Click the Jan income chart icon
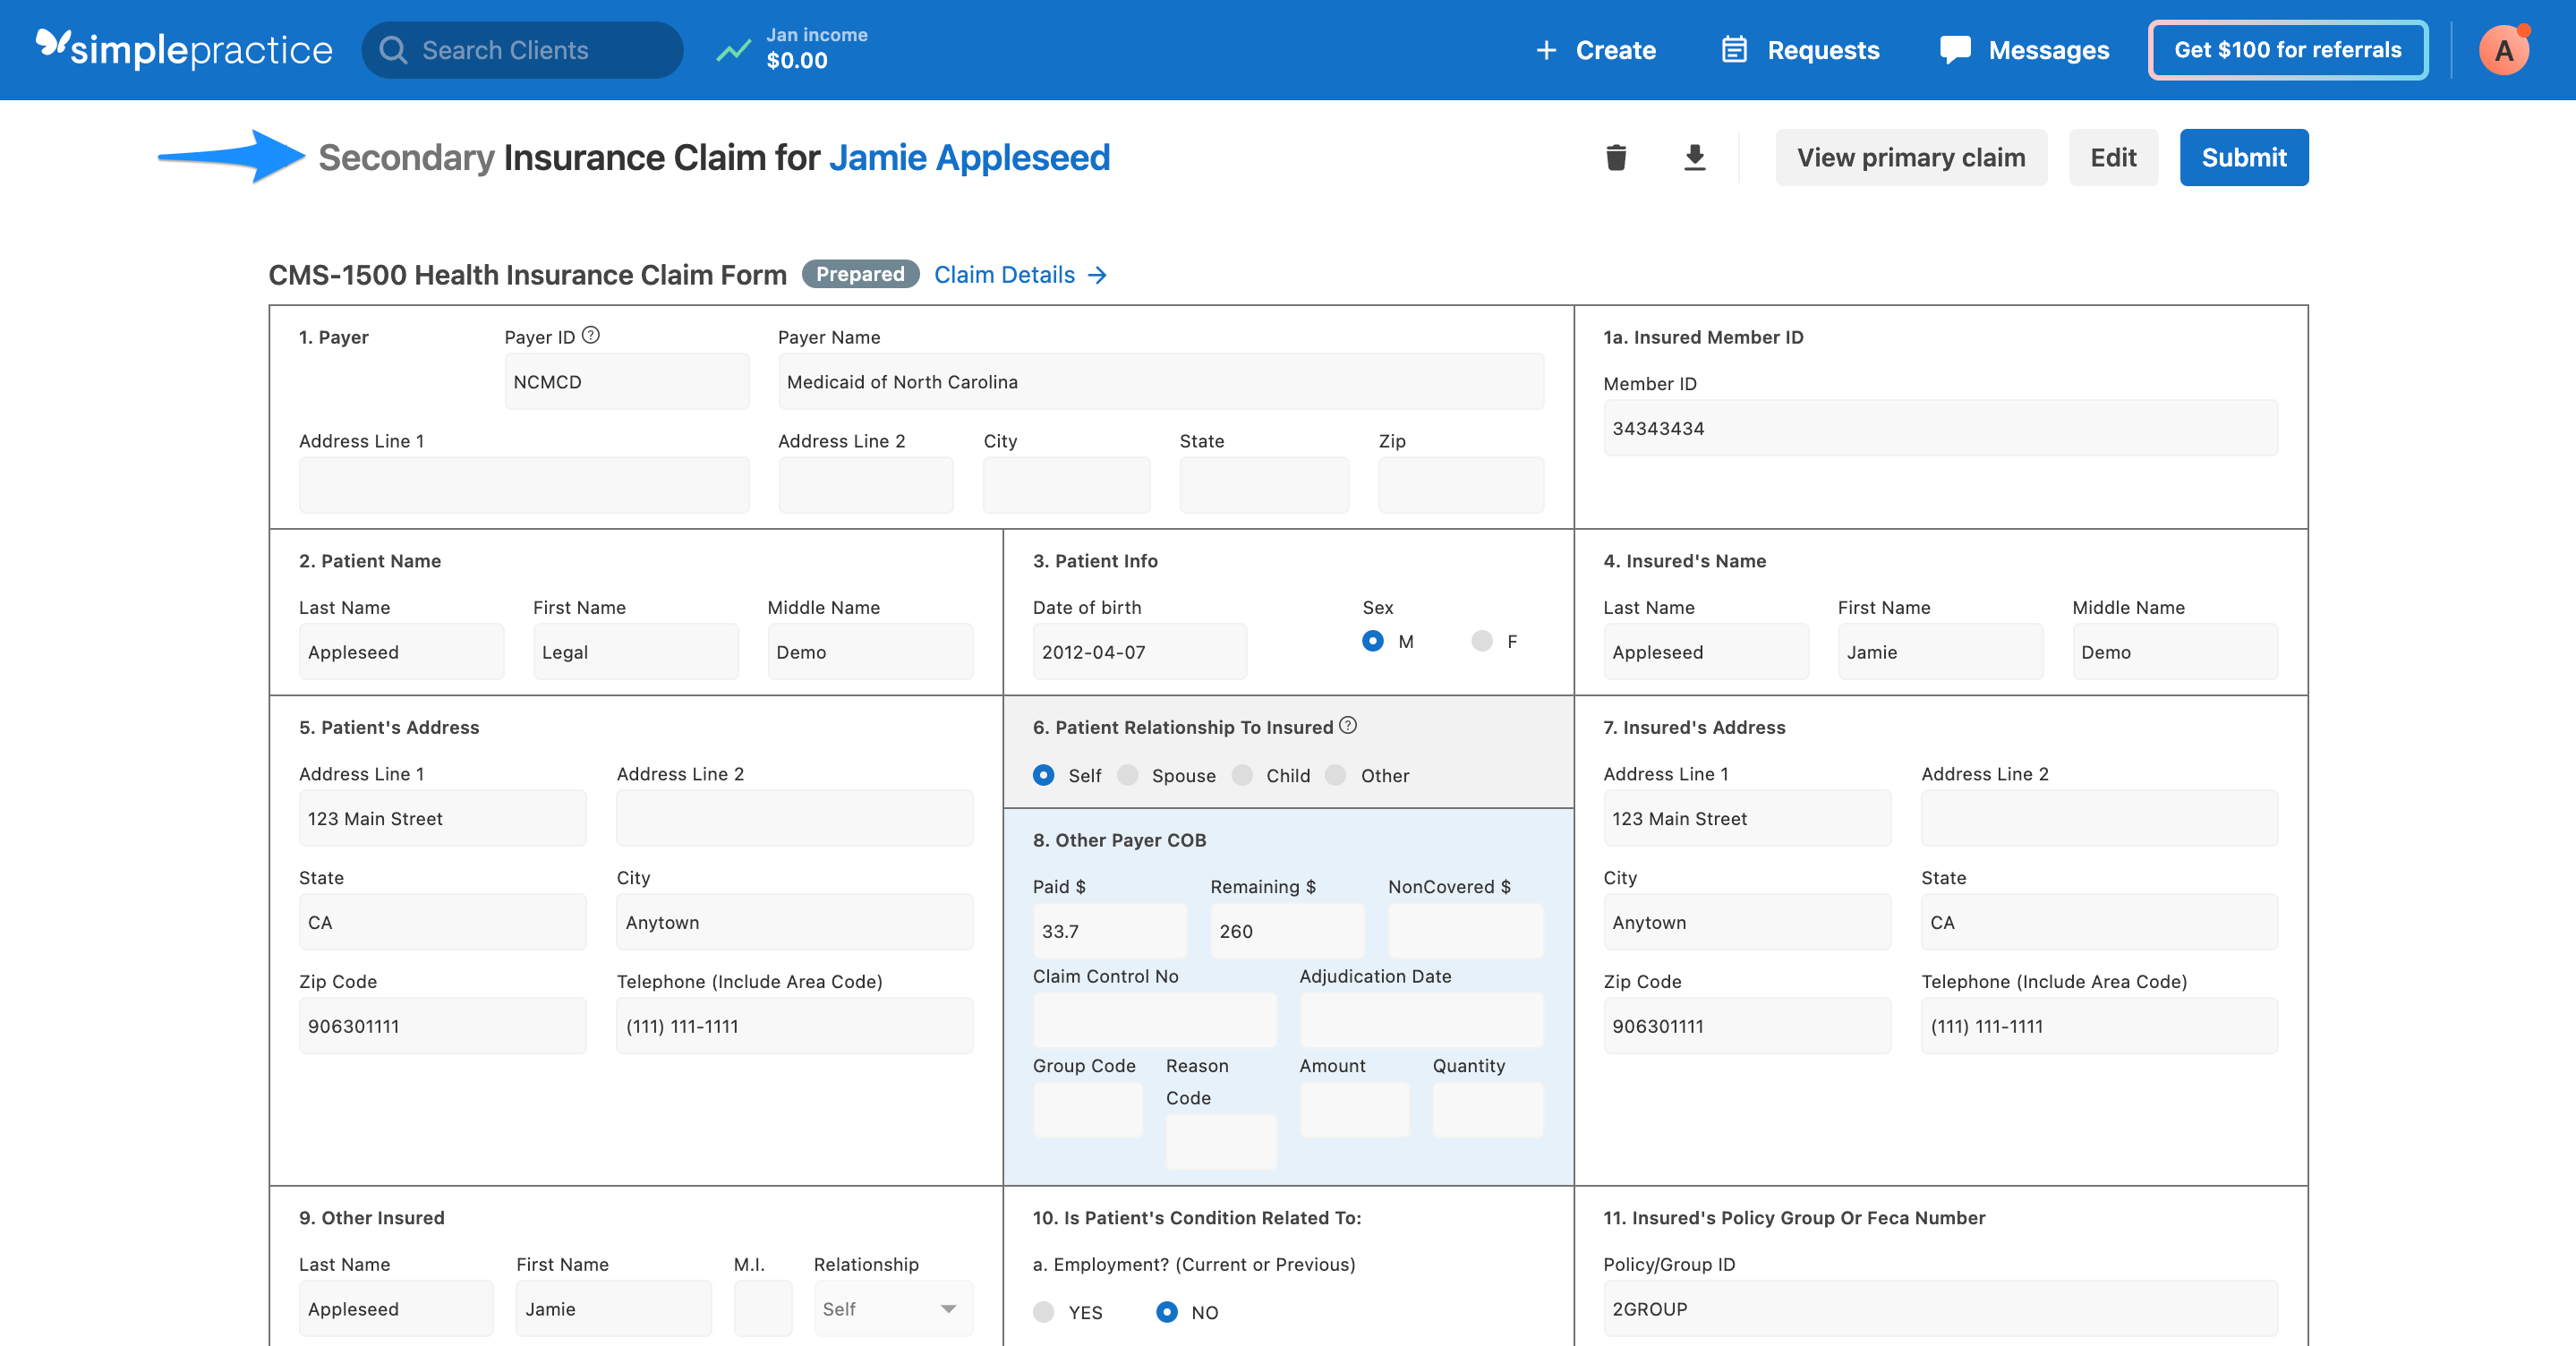 pos(733,48)
